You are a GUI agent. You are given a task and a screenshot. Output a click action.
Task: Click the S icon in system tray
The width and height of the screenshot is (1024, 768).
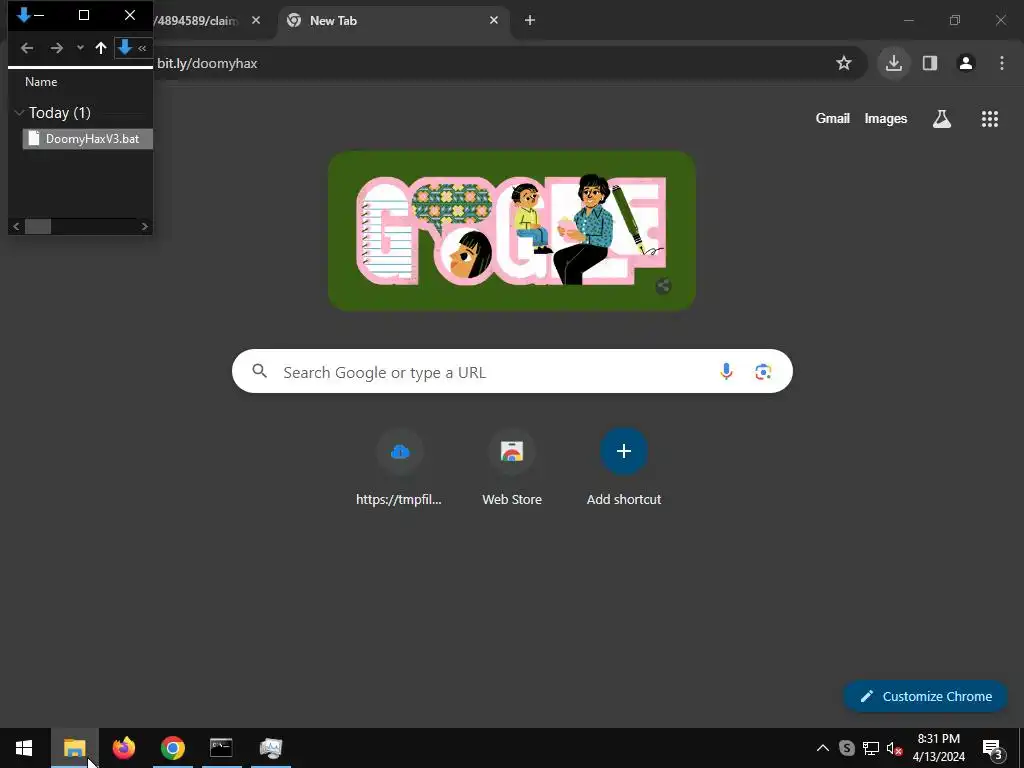coord(846,748)
